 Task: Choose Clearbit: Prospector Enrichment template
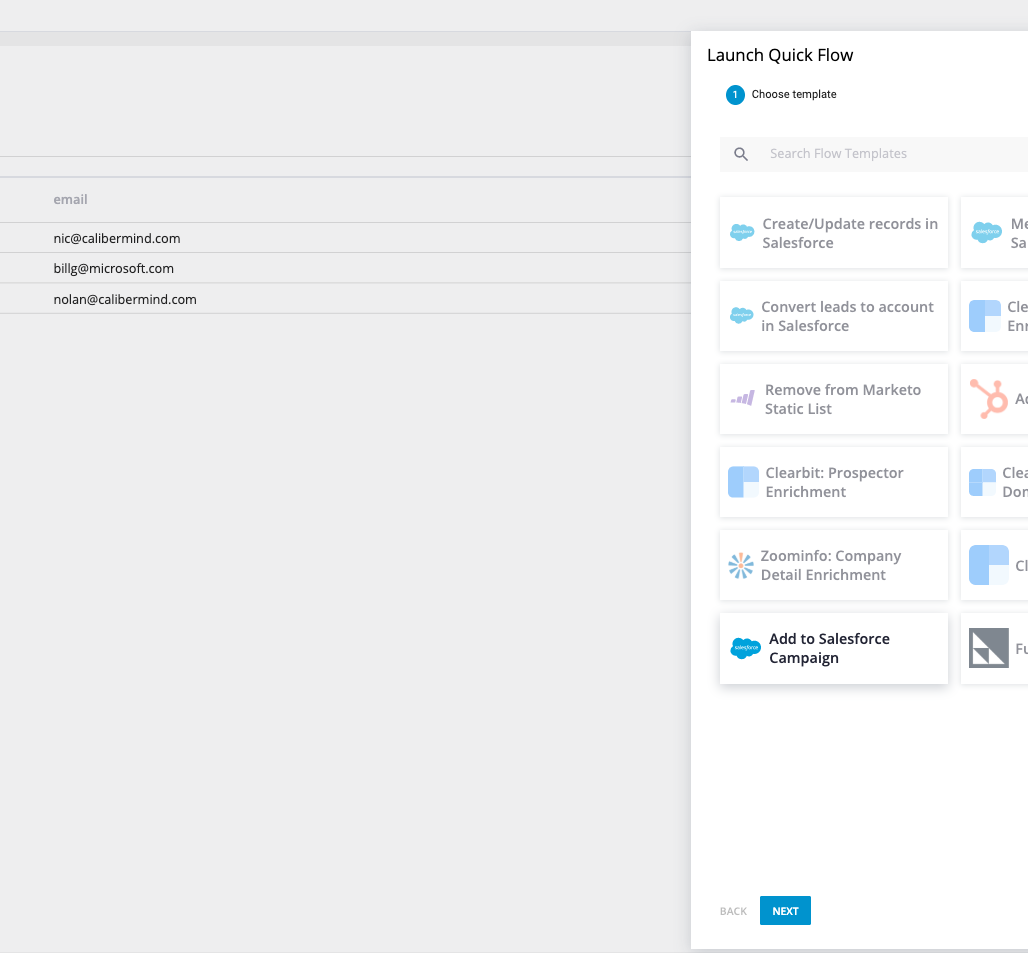834,482
